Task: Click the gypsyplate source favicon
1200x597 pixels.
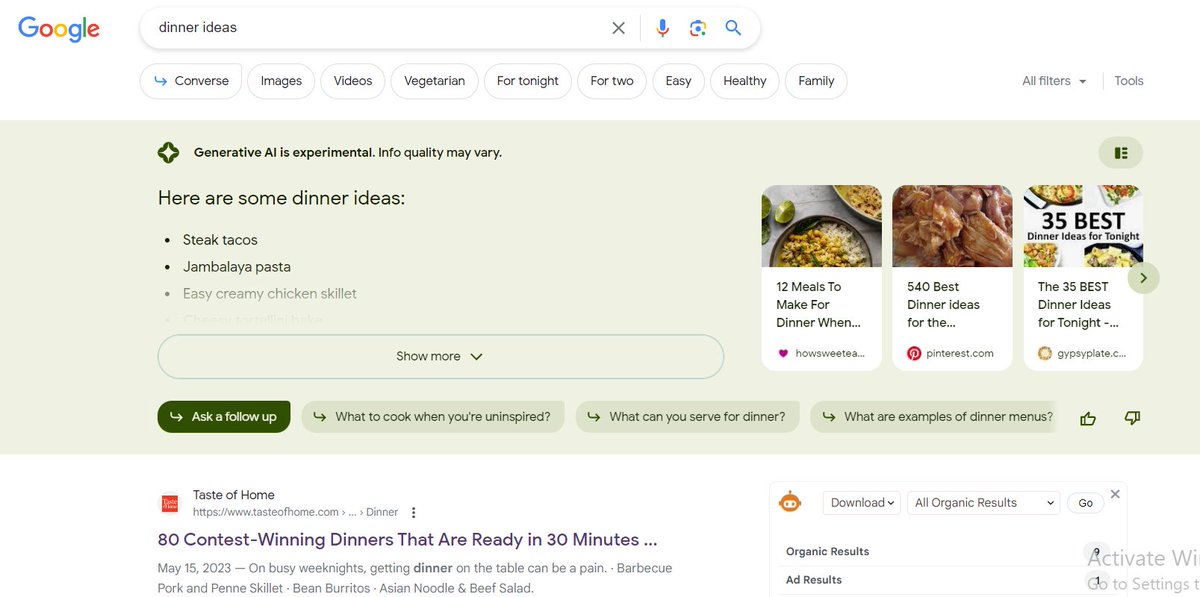Action: (1045, 353)
